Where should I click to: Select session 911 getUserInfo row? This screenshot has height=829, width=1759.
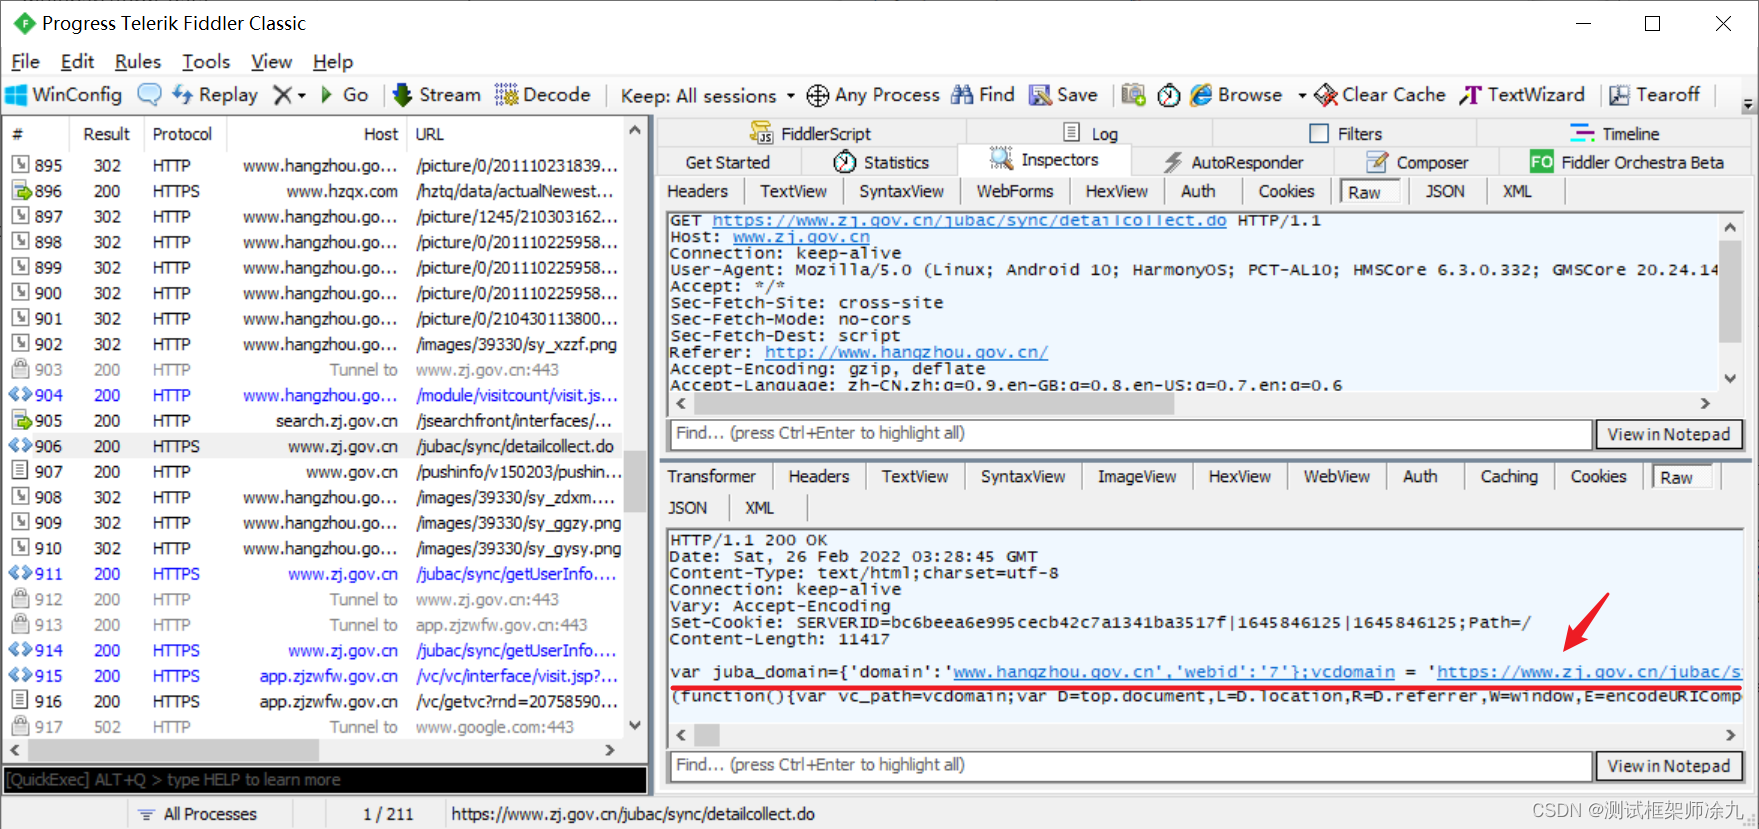click(x=316, y=574)
